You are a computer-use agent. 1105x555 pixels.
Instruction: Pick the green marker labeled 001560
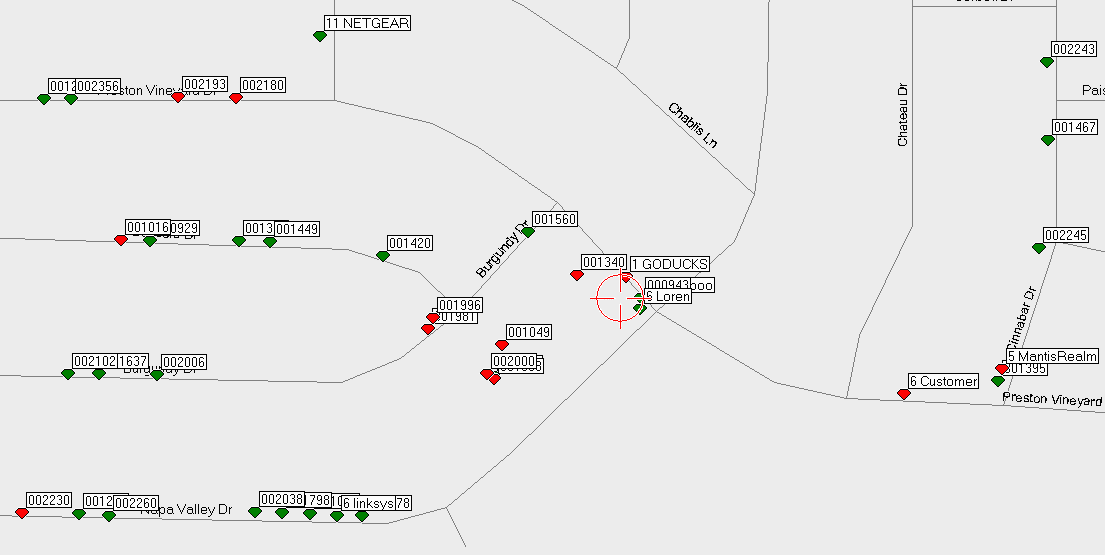[x=528, y=232]
